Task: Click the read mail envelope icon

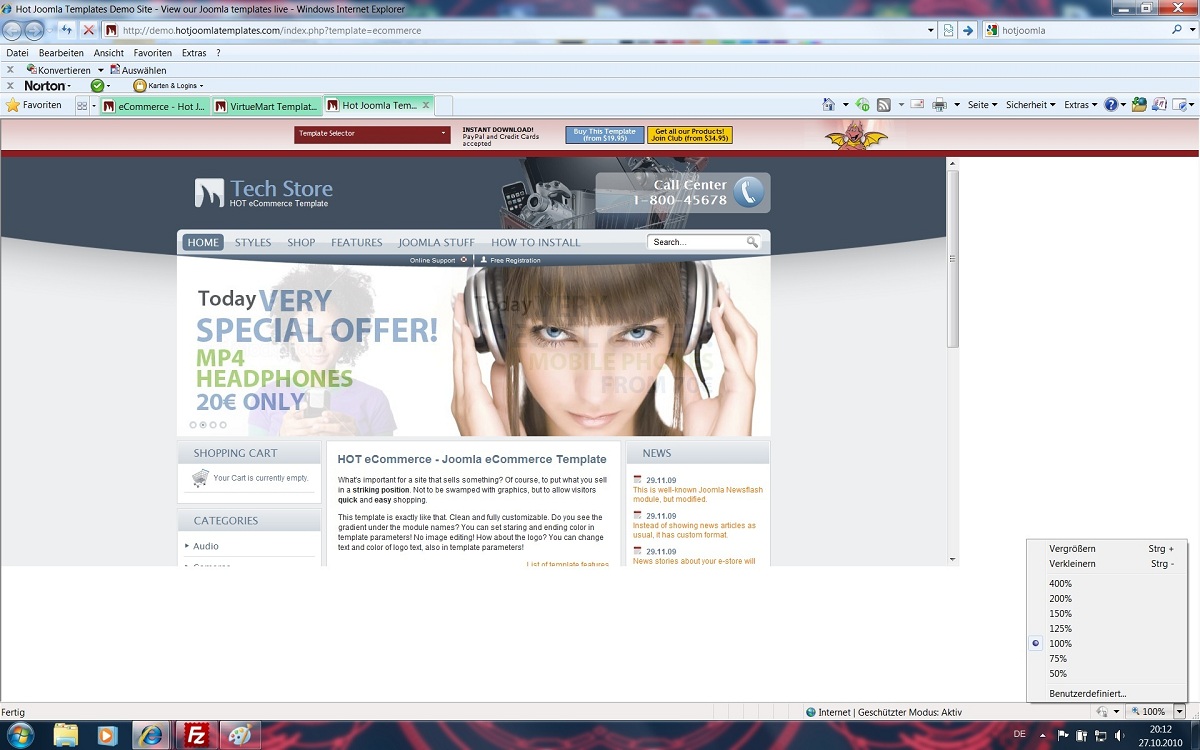Action: (x=917, y=105)
